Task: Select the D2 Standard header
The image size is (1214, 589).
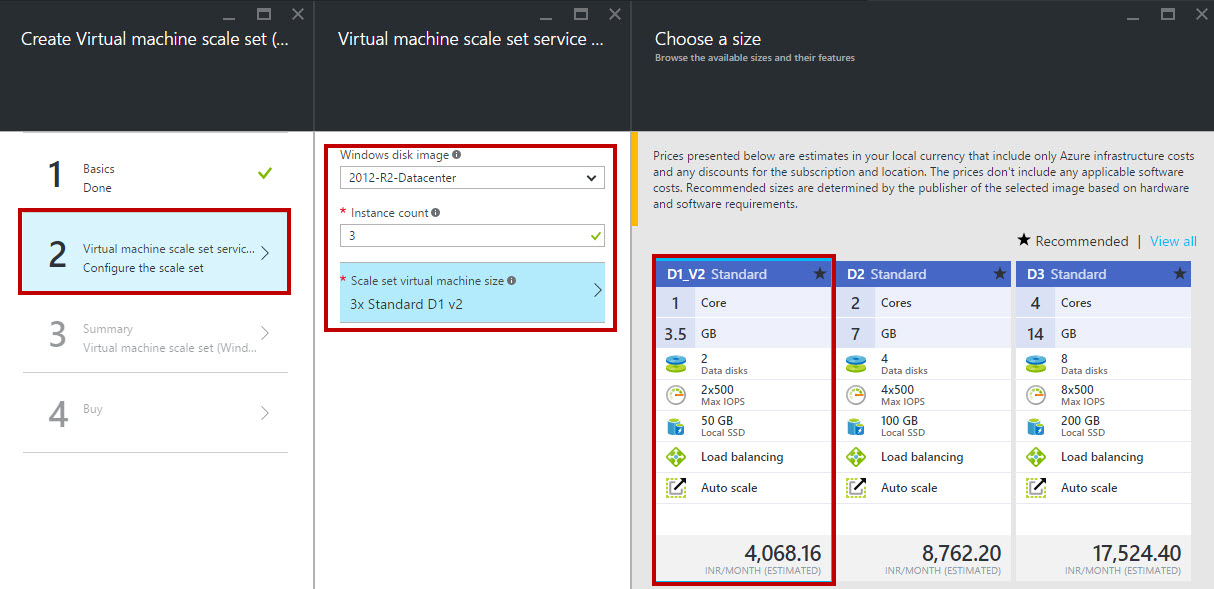Action: point(923,274)
